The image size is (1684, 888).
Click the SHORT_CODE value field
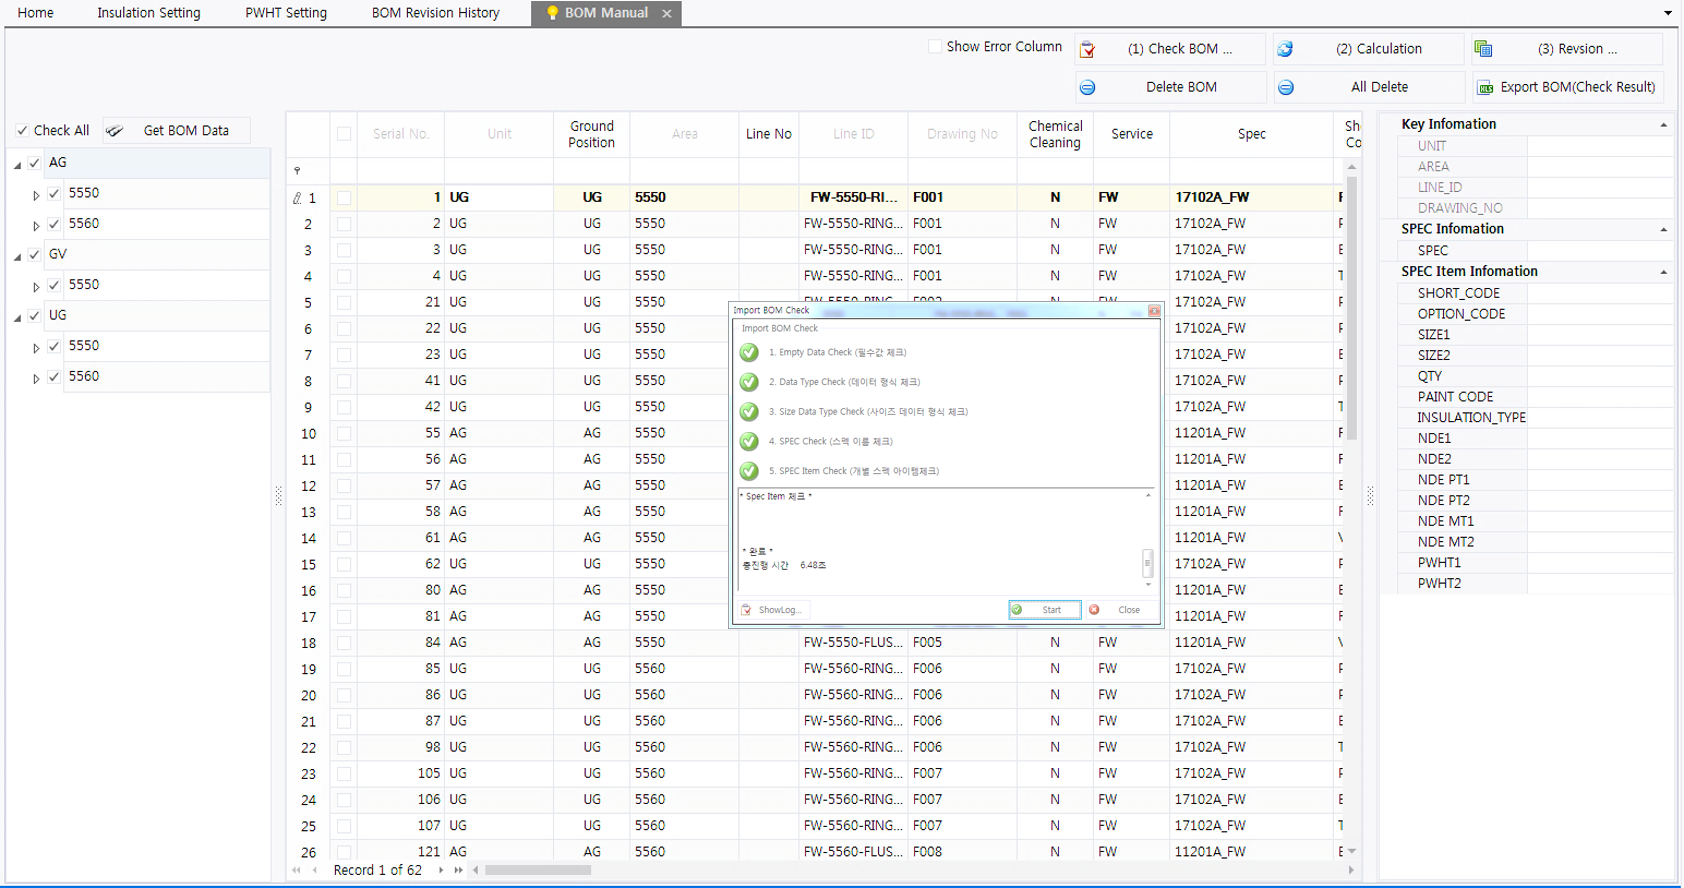click(x=1598, y=293)
